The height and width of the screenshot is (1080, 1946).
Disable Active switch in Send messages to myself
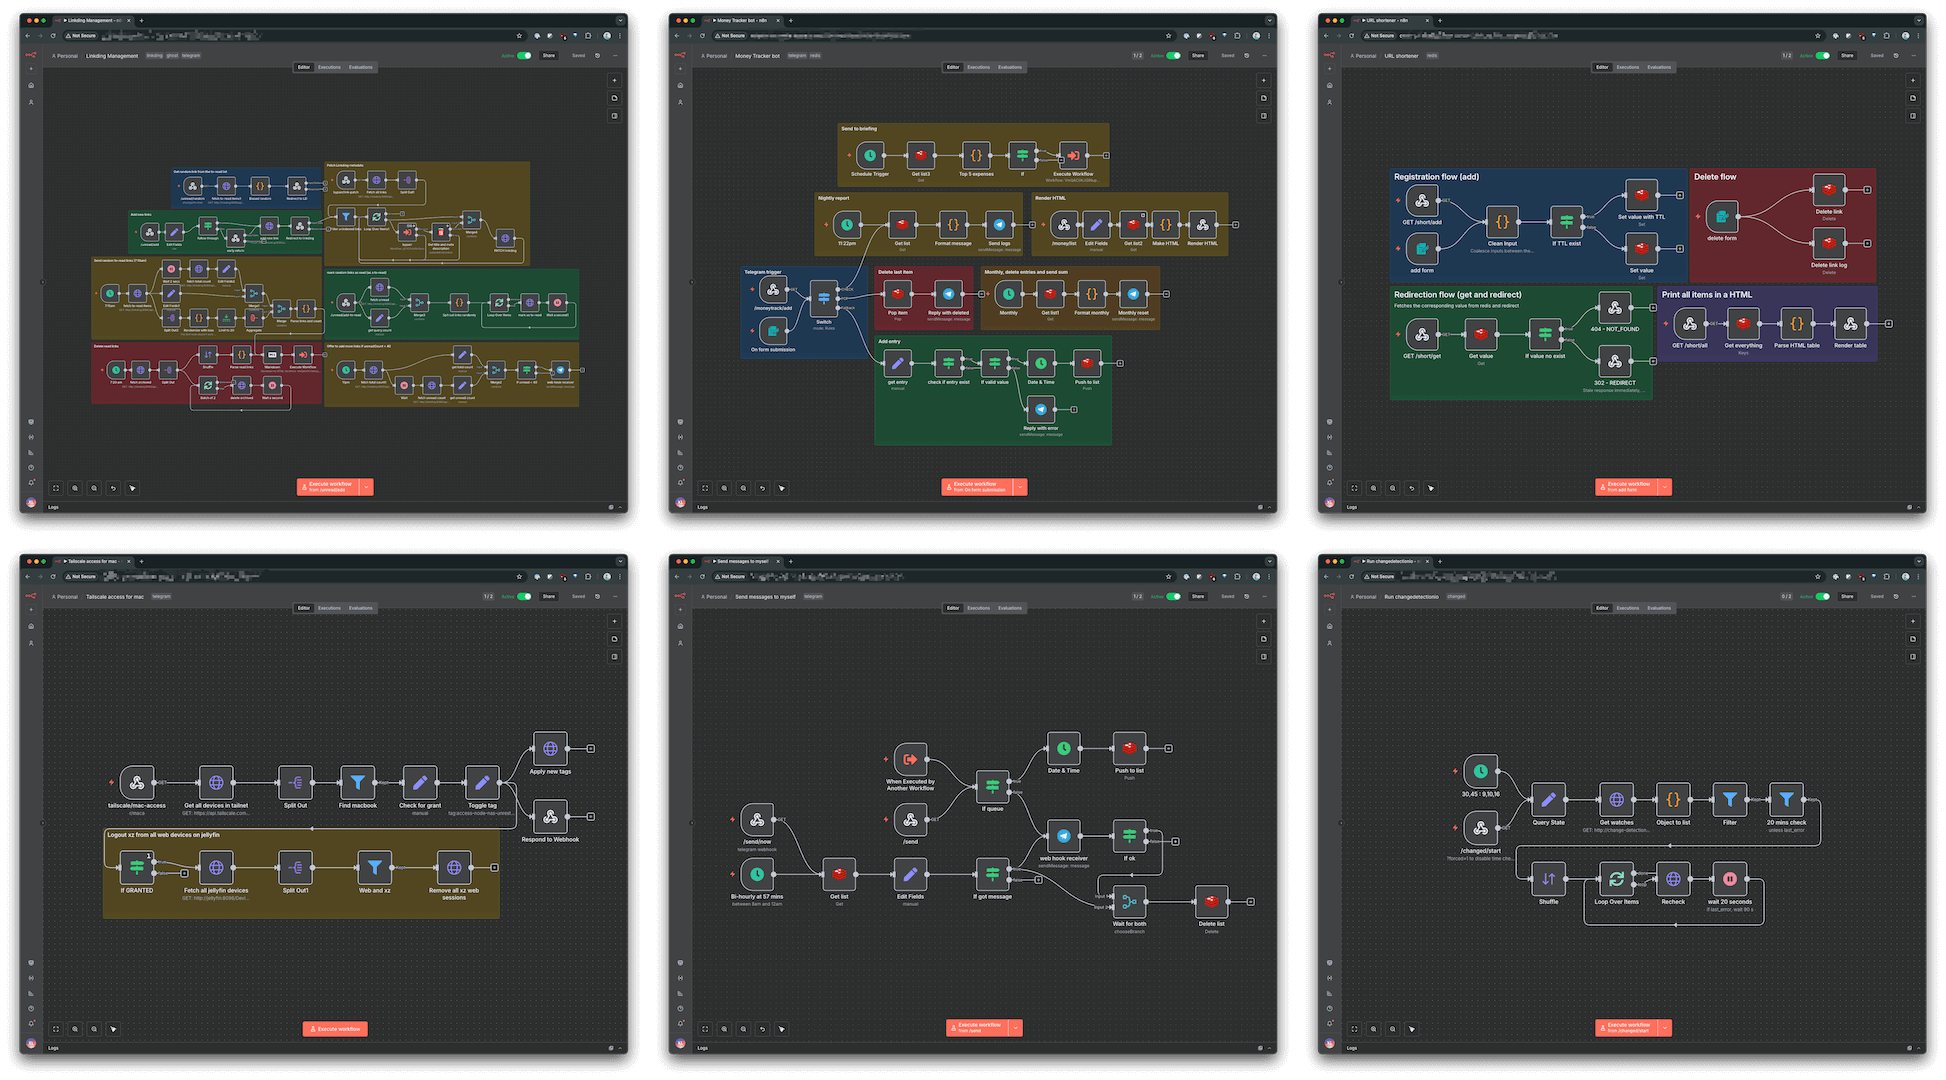(x=1173, y=597)
